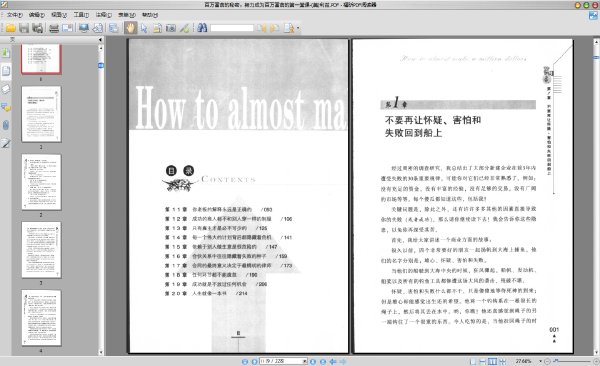Viewport: 600px width, 366px height.
Task: Click the typewriter pen tool icon
Action: point(184,28)
